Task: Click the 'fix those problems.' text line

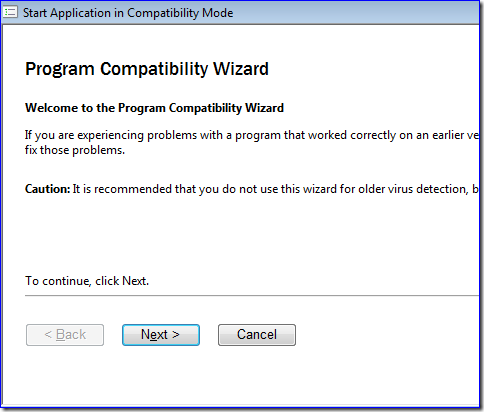Action: [x=75, y=150]
